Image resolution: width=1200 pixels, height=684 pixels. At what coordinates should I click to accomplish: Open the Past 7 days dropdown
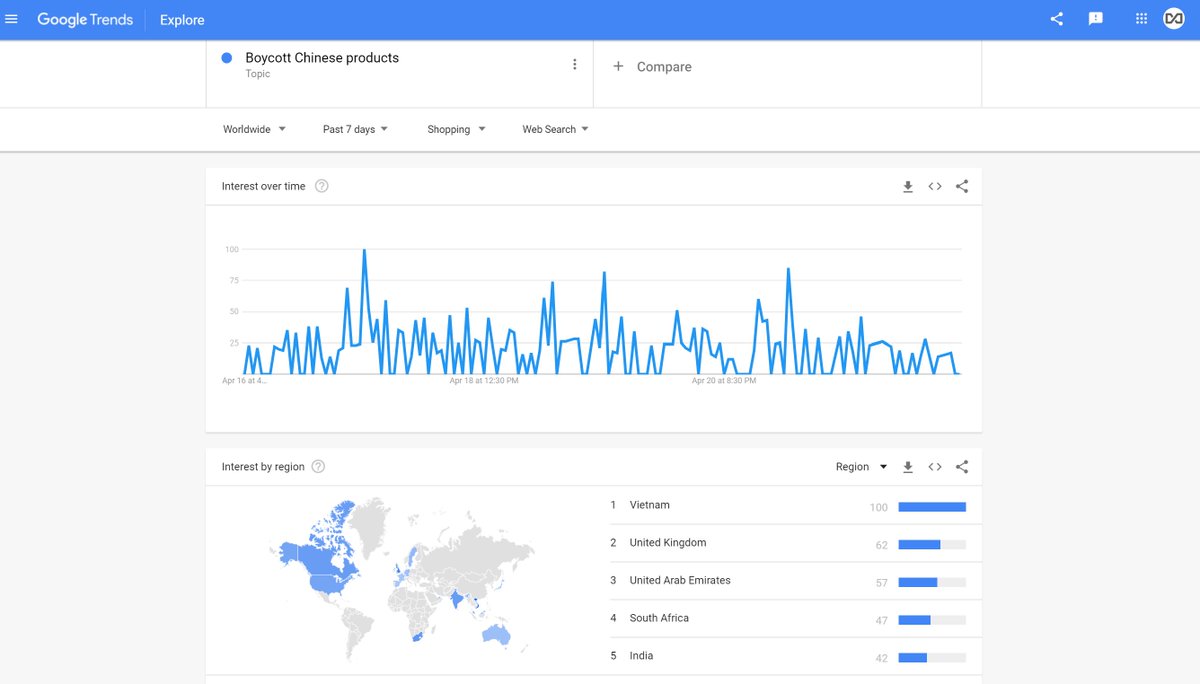355,129
